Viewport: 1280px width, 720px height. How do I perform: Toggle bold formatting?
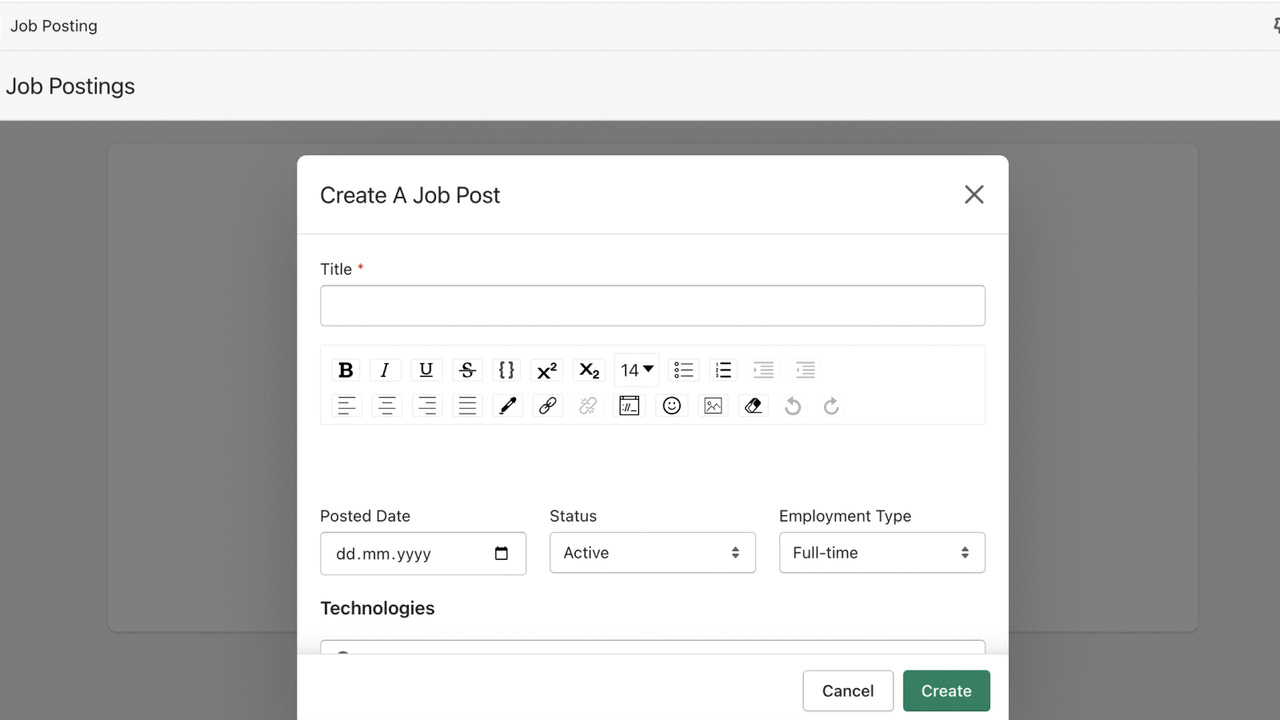coord(345,370)
